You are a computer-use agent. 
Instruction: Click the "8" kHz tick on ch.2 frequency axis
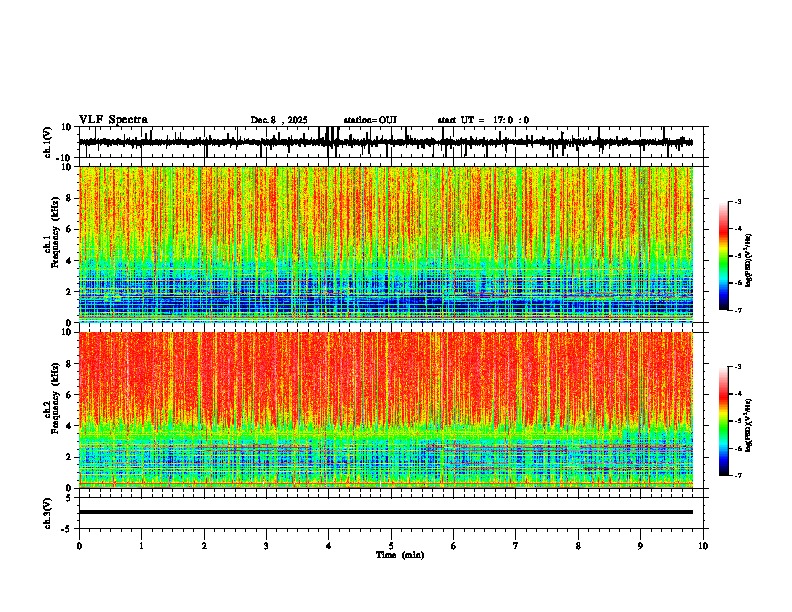[x=70, y=363]
